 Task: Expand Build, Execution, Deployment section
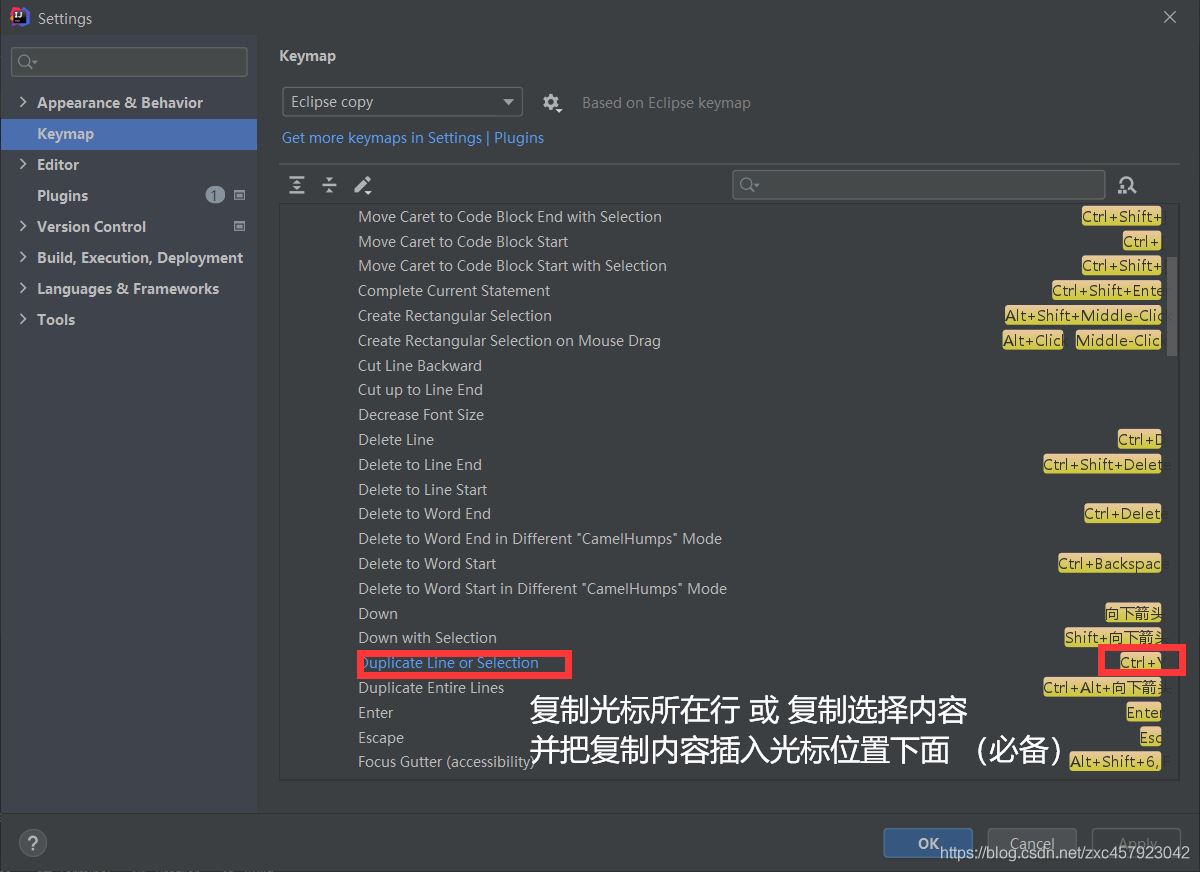[x=23, y=257]
